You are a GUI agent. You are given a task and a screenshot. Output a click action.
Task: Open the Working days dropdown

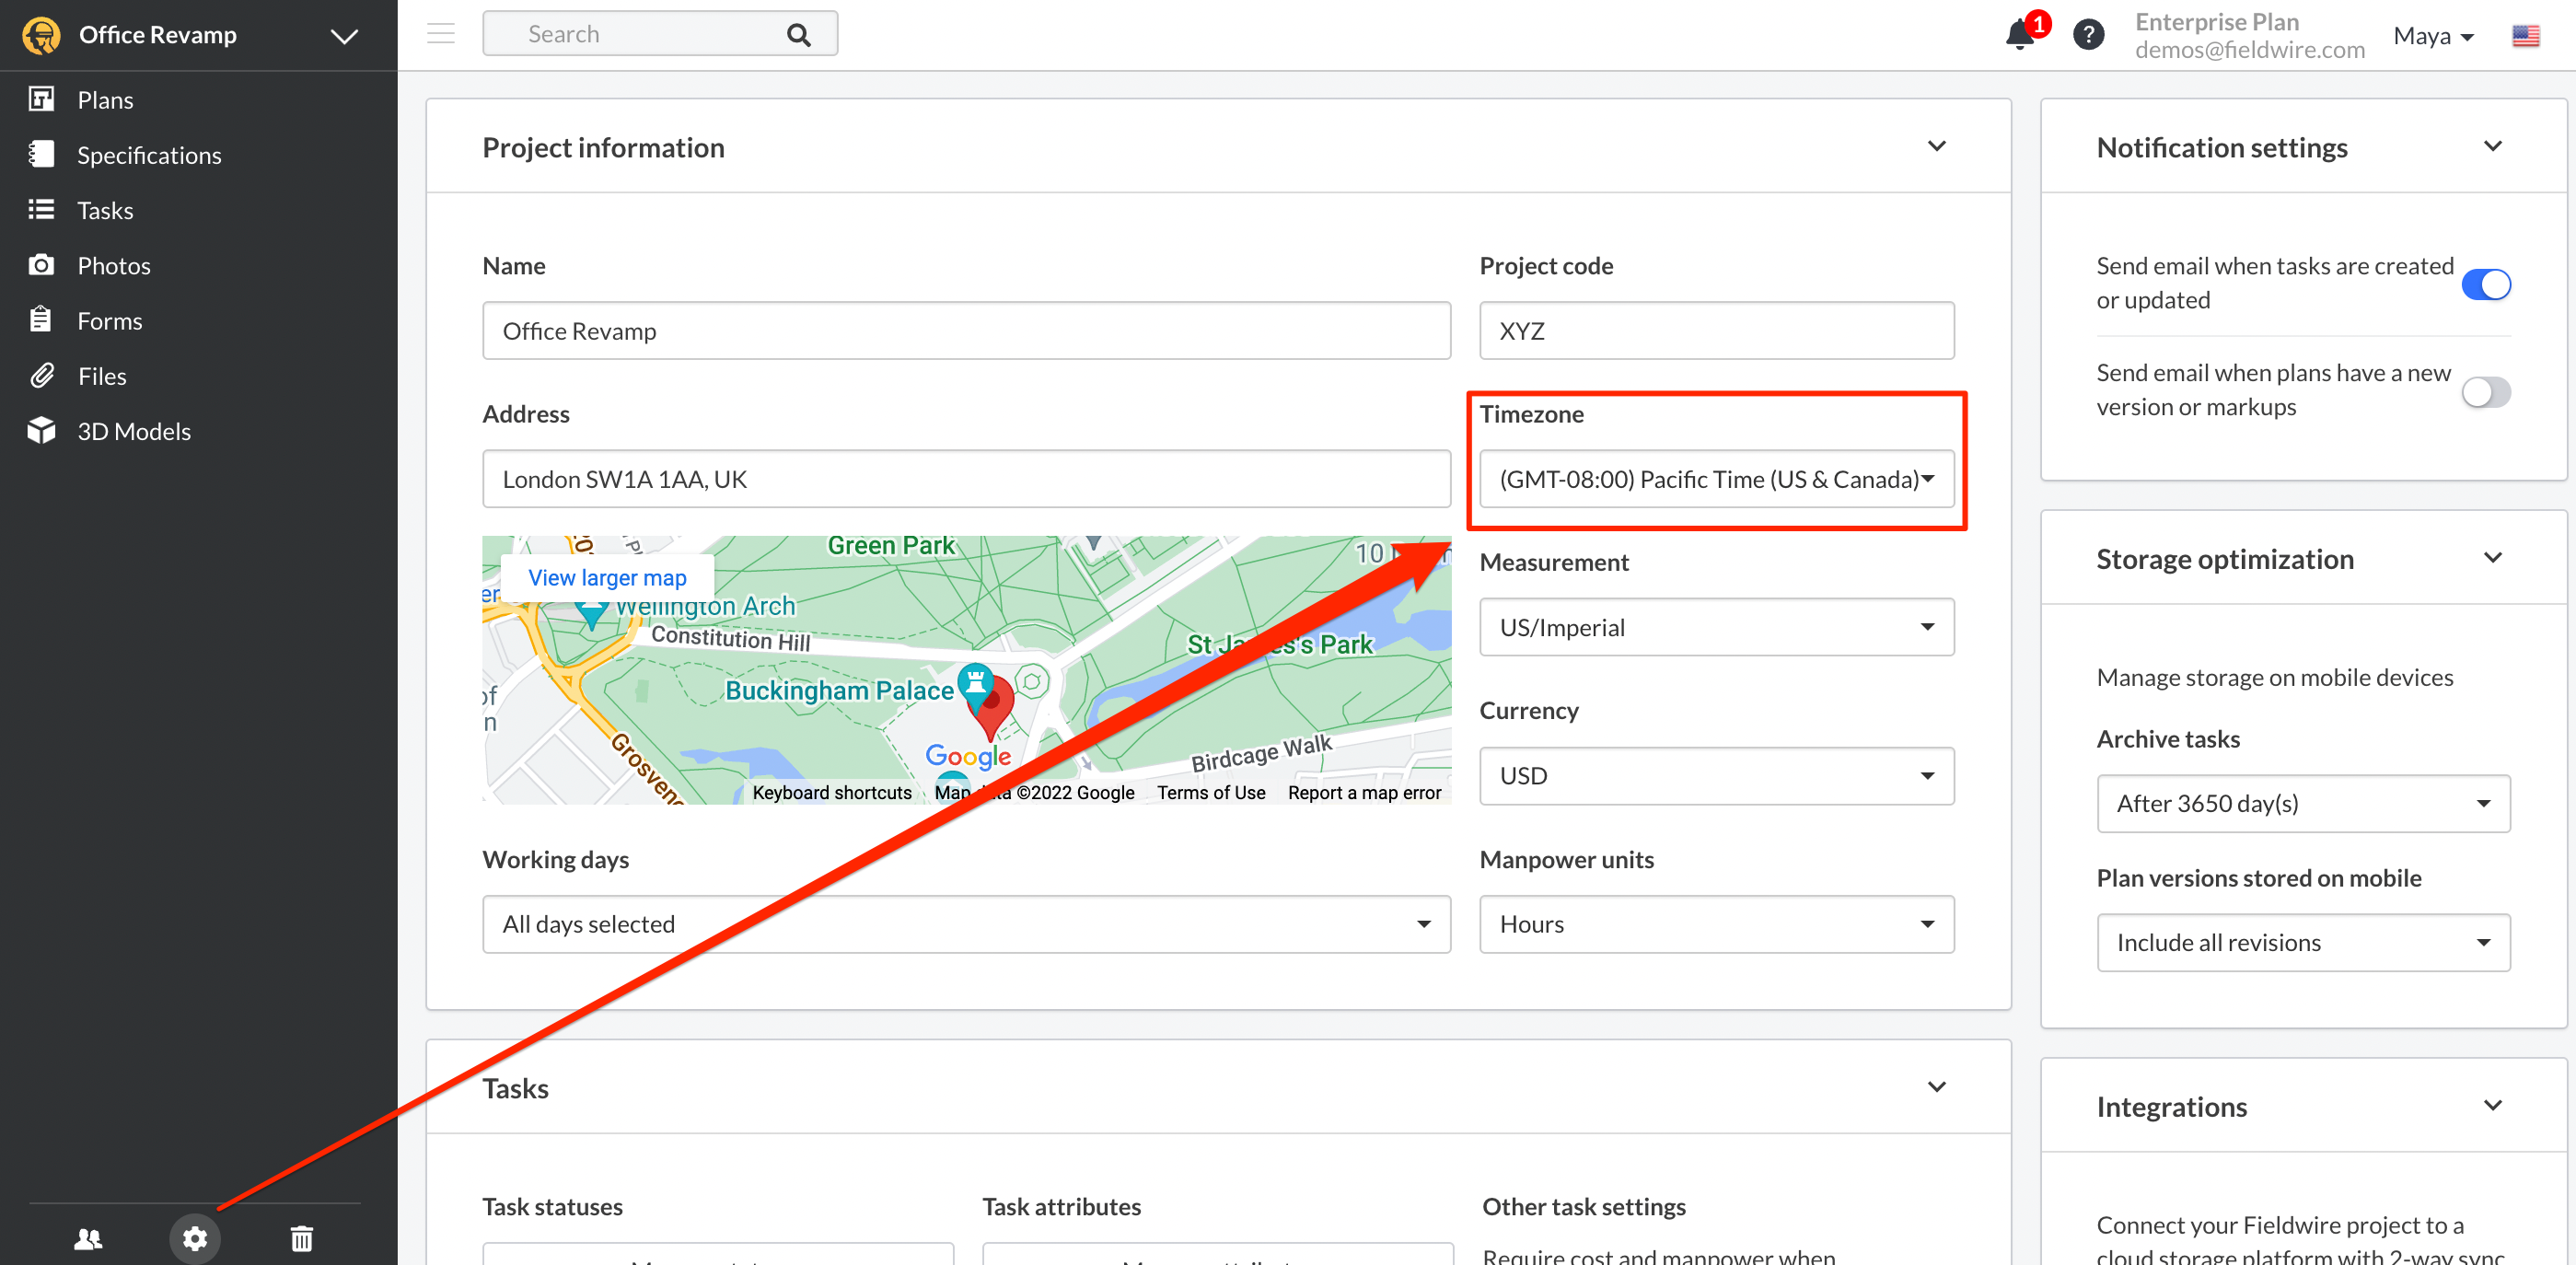[x=966, y=924]
